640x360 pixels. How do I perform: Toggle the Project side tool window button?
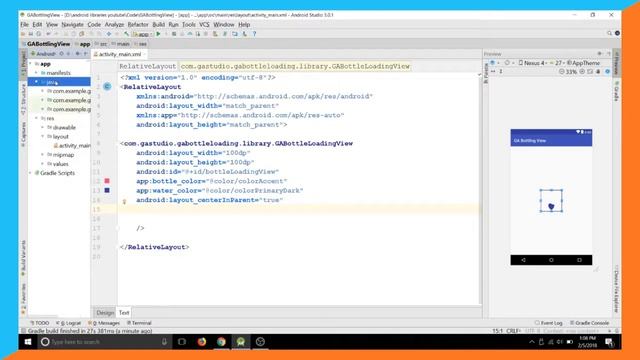[x=24, y=65]
